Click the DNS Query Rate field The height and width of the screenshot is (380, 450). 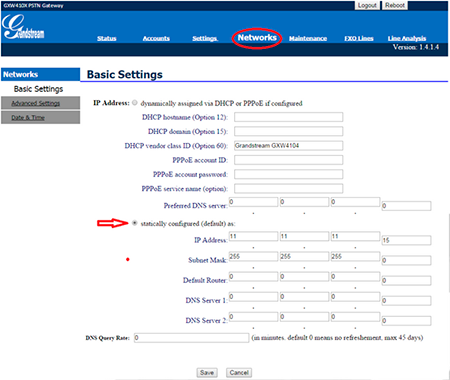(191, 338)
